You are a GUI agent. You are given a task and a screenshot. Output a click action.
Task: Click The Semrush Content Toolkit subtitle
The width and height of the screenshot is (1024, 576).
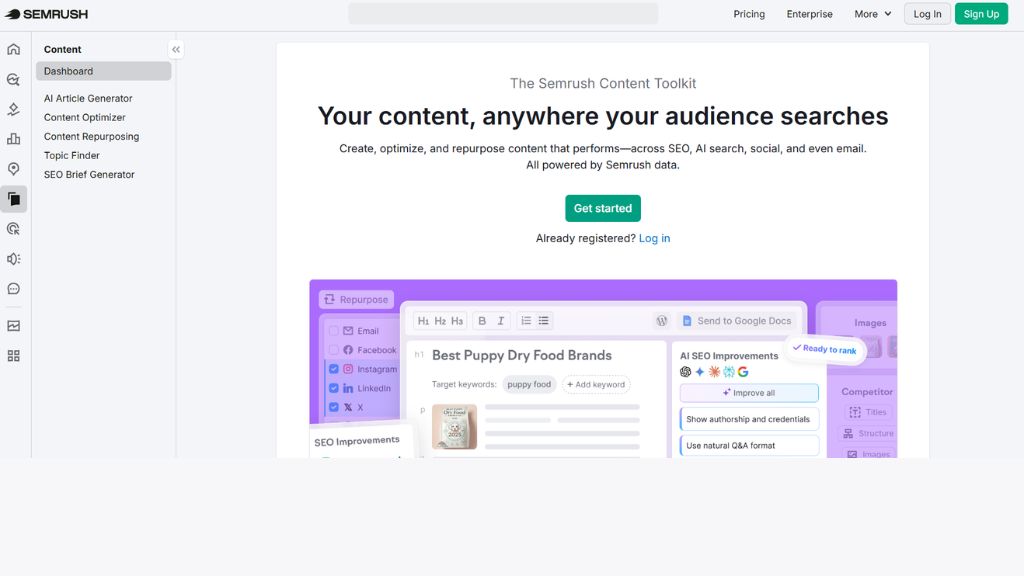pos(603,84)
